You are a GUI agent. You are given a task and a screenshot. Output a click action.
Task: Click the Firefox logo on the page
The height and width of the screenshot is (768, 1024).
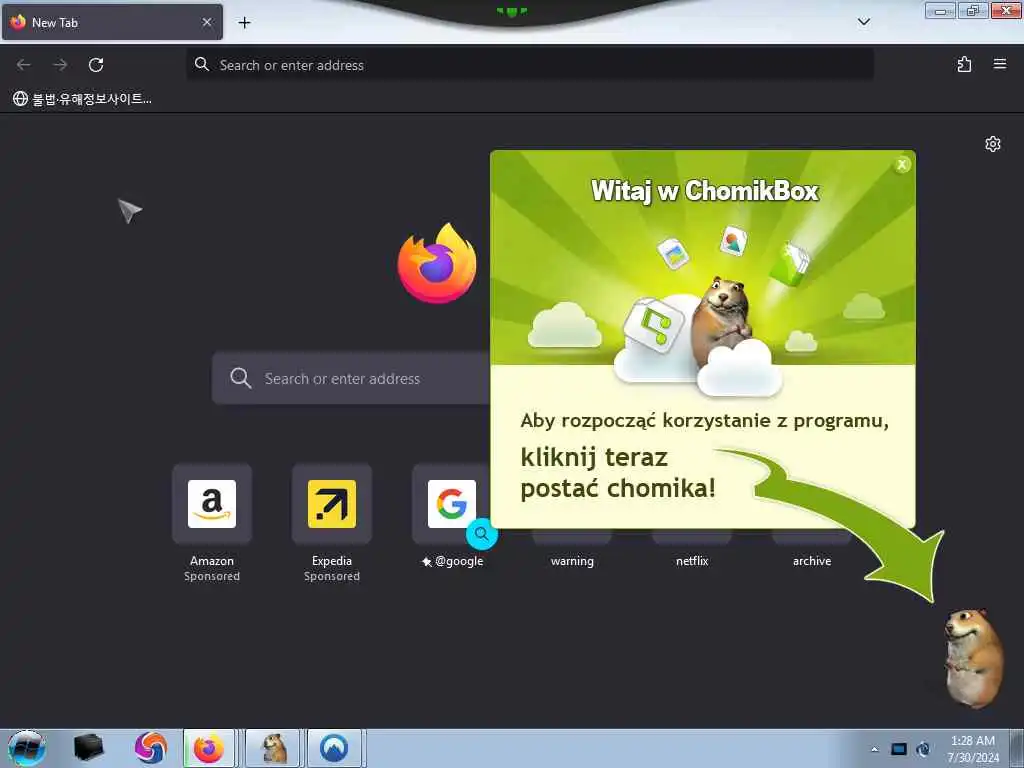[x=437, y=263]
